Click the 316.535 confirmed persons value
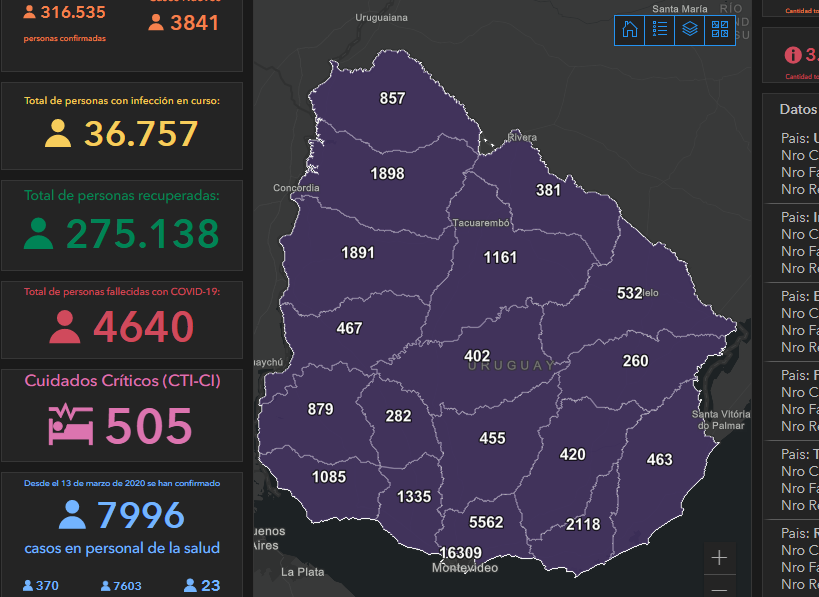 pyautogui.click(x=73, y=12)
